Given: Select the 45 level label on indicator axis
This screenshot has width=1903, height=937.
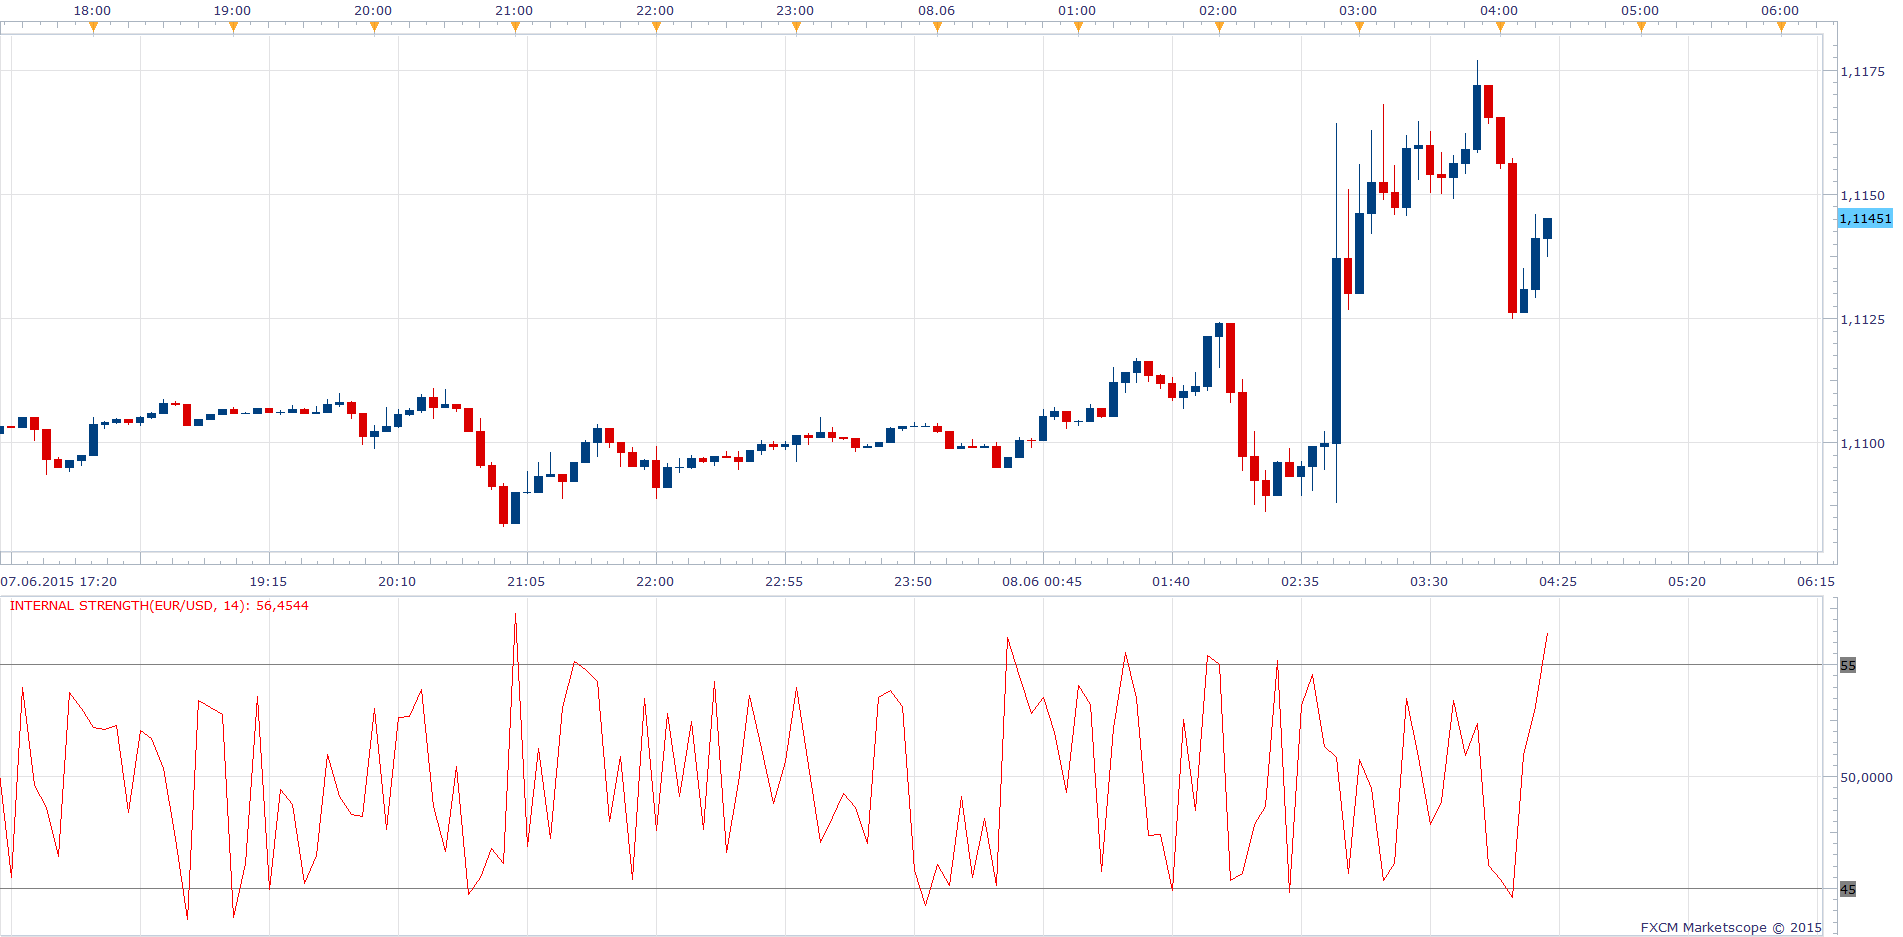Looking at the screenshot, I should [1848, 889].
